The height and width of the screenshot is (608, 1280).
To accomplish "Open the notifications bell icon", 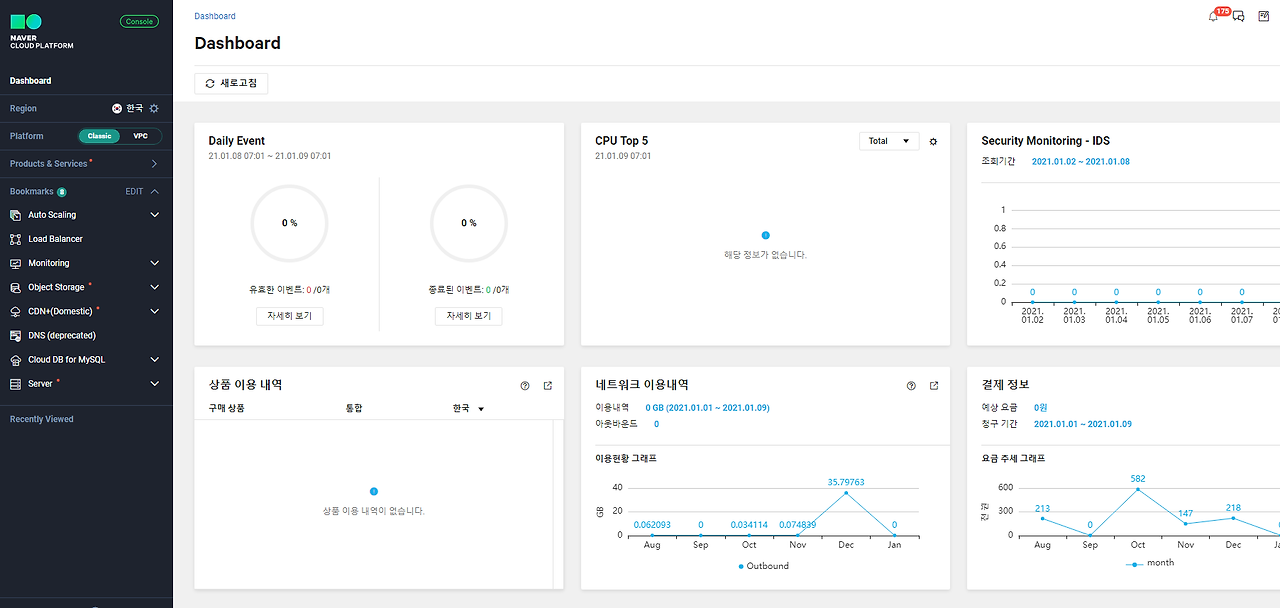I will pyautogui.click(x=1213, y=16).
